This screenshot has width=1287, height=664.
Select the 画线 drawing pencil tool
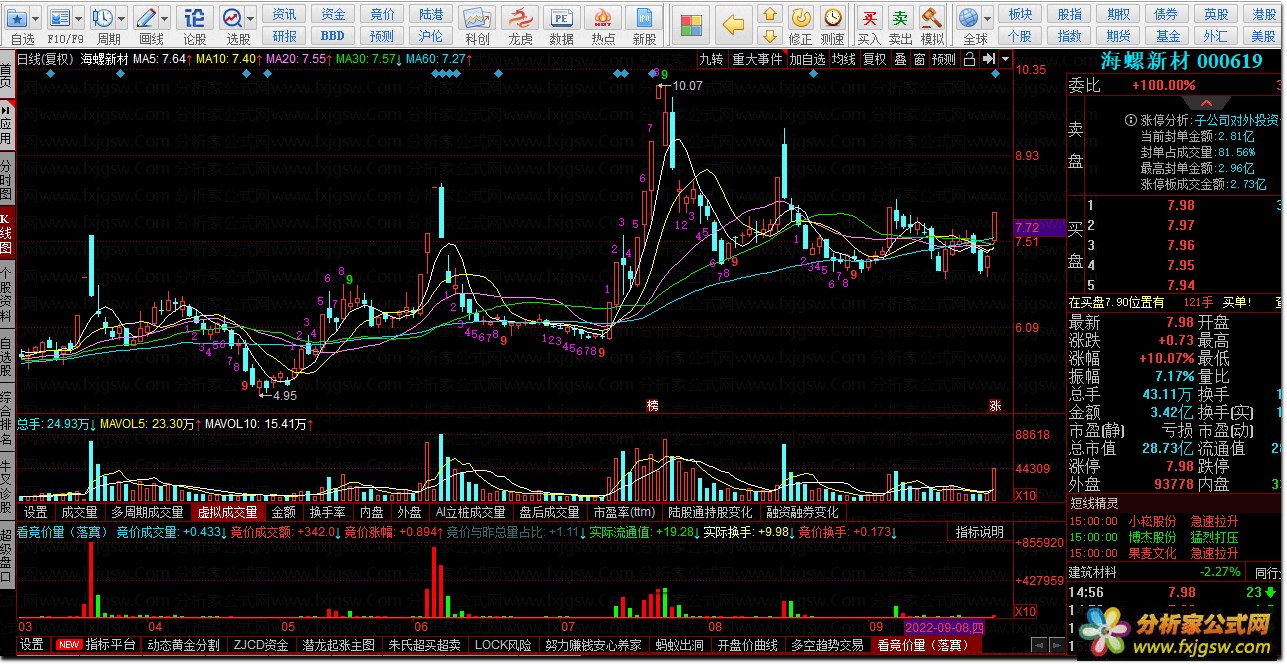tap(147, 18)
